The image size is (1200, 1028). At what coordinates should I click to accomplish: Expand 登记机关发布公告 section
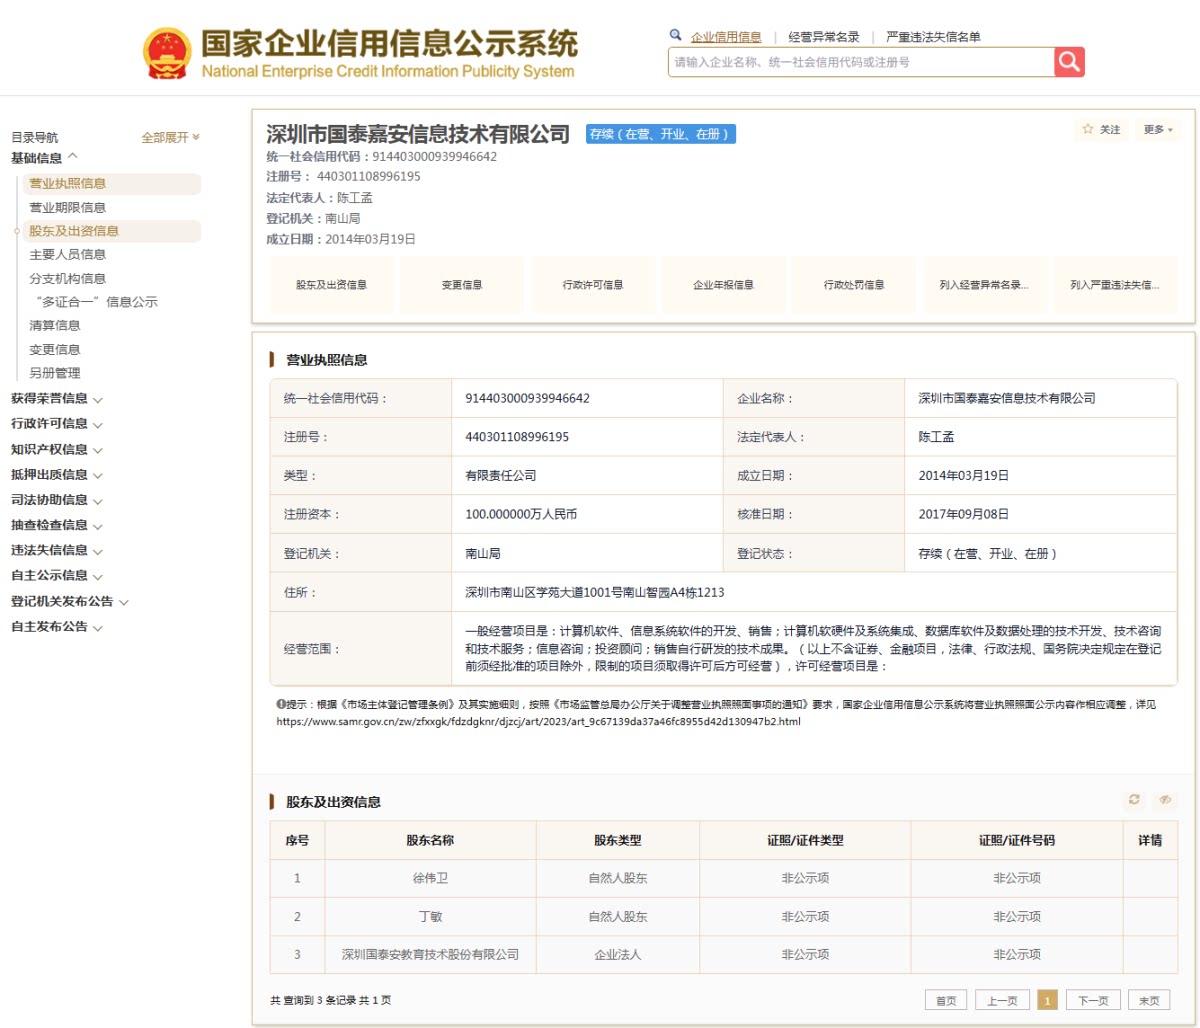[x=69, y=601]
